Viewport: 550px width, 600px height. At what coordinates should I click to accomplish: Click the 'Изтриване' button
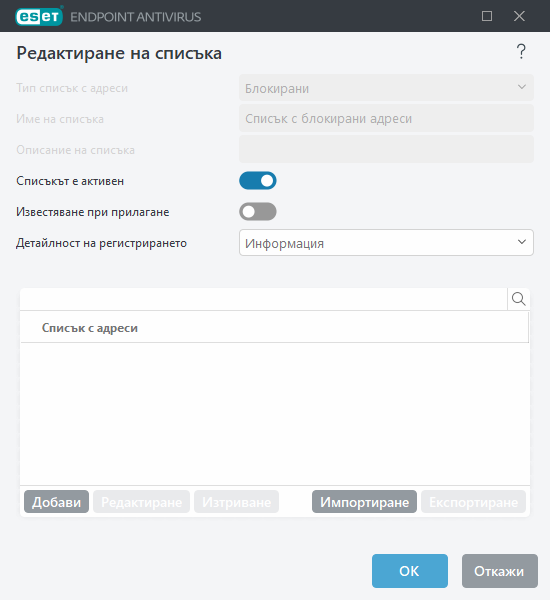coord(236,502)
